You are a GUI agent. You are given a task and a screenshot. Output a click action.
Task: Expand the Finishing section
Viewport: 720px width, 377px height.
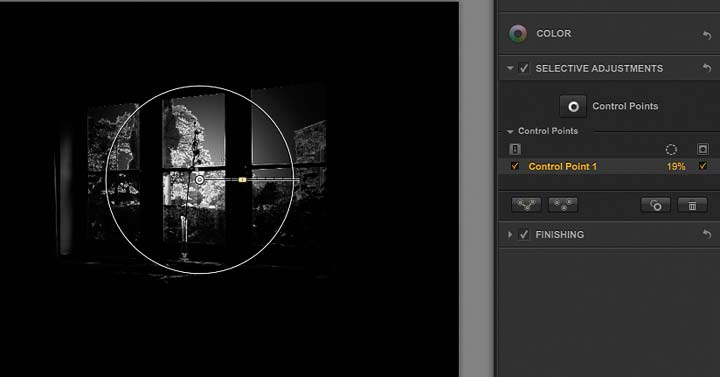510,235
